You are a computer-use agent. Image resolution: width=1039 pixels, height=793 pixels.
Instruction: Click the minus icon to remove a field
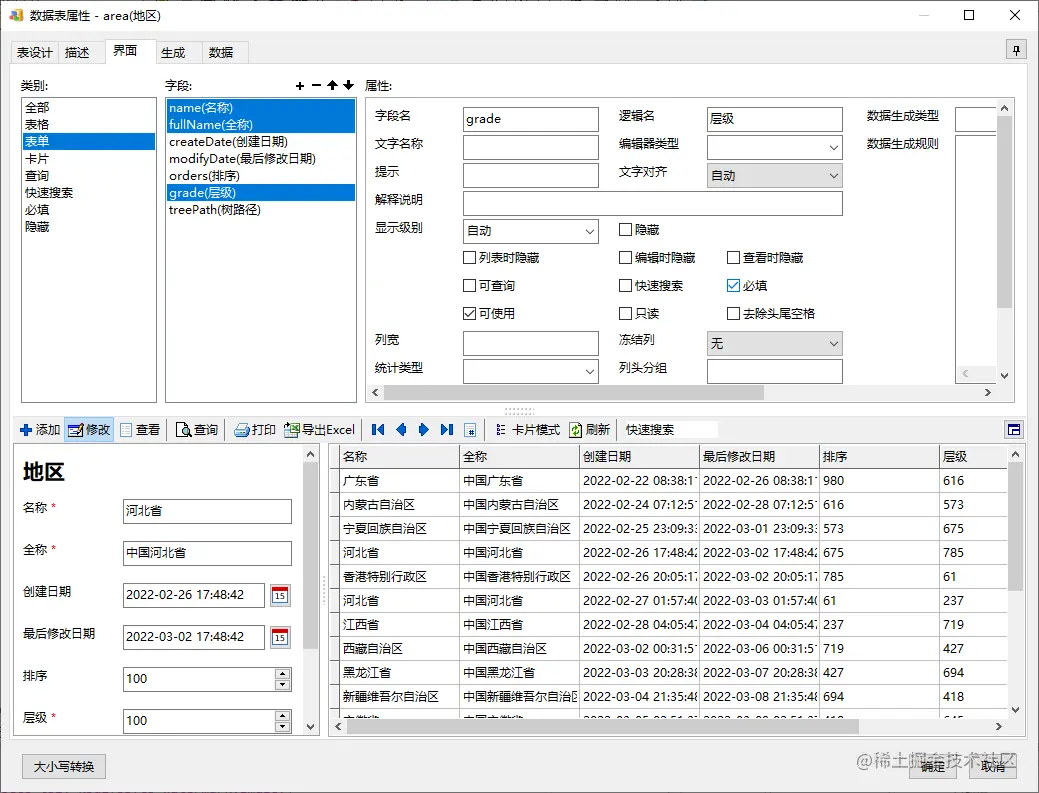[316, 85]
